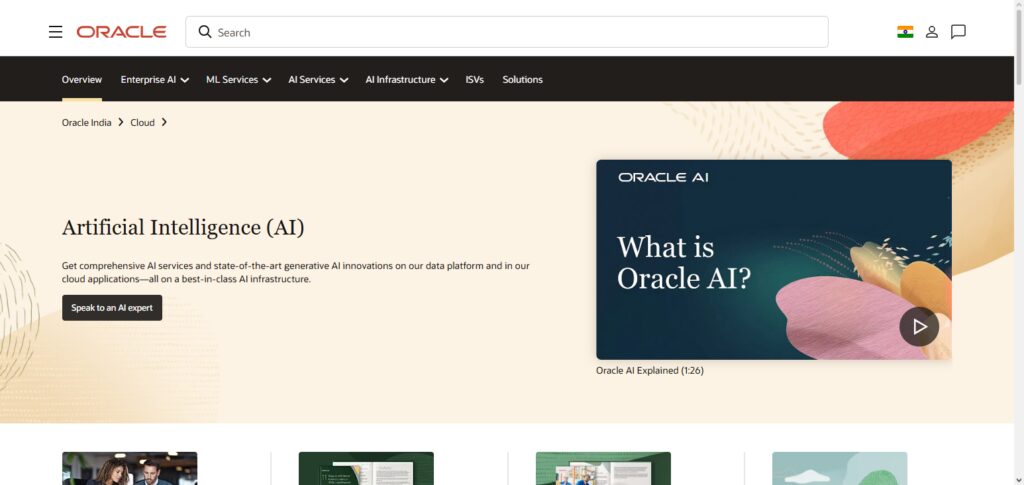Open the user account icon
The width and height of the screenshot is (1024, 485).
(932, 32)
